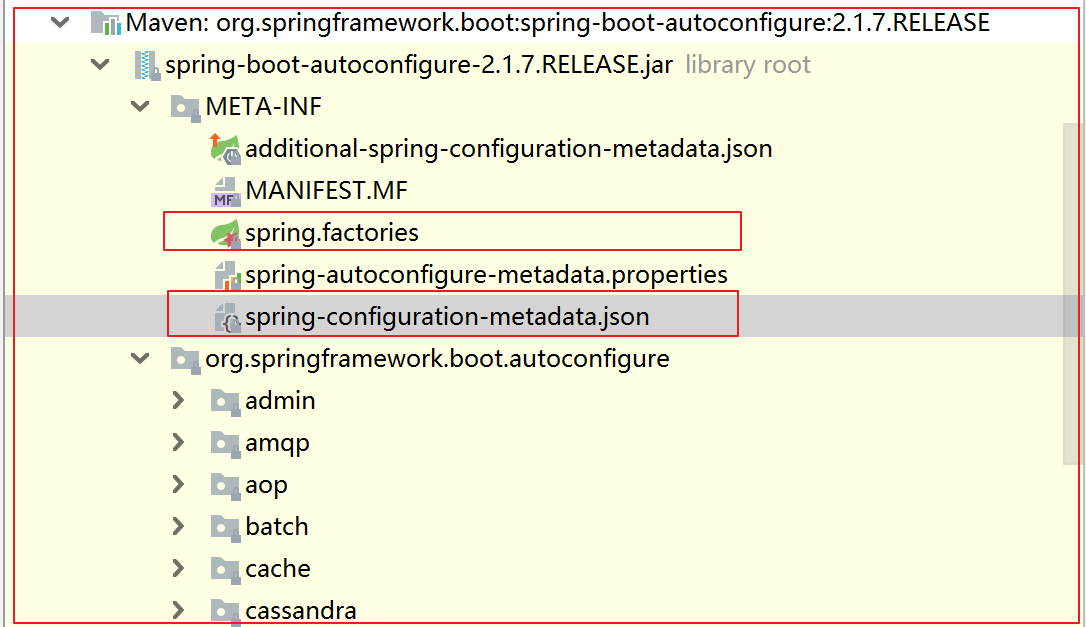Collapse the spring-boot-autoconfigure-2.1.7.RELEASE.jar node
This screenshot has width=1086, height=627.
point(100,65)
